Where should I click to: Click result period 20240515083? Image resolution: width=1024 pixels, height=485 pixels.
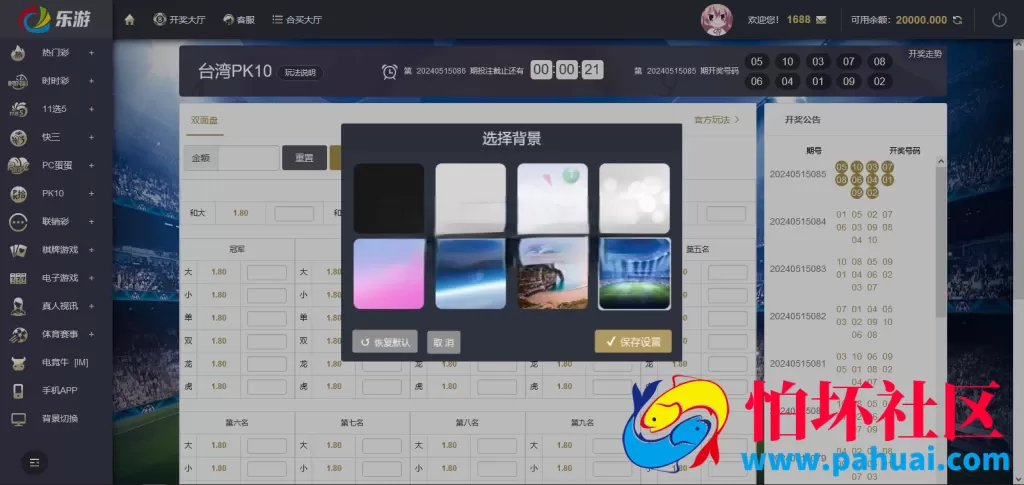click(797, 269)
